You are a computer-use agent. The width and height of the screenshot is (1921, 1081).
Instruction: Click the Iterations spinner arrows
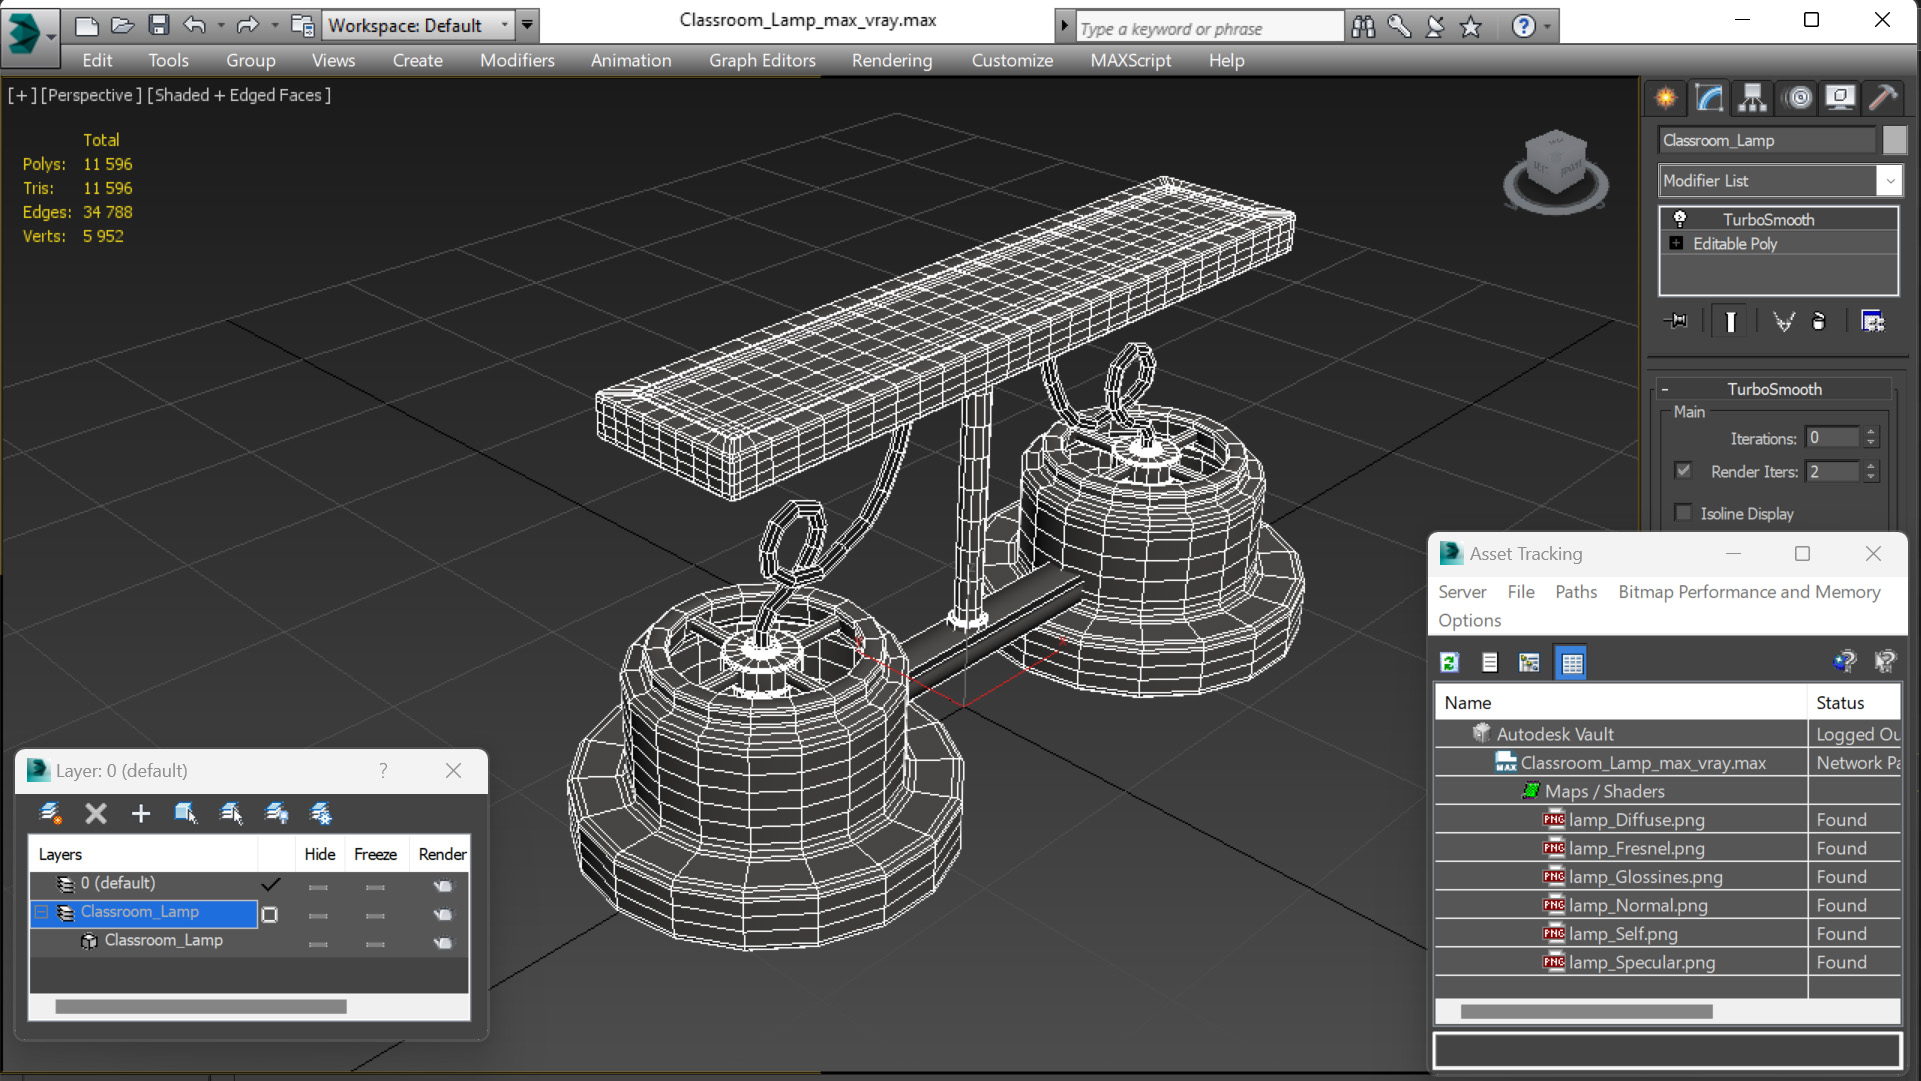(1871, 437)
